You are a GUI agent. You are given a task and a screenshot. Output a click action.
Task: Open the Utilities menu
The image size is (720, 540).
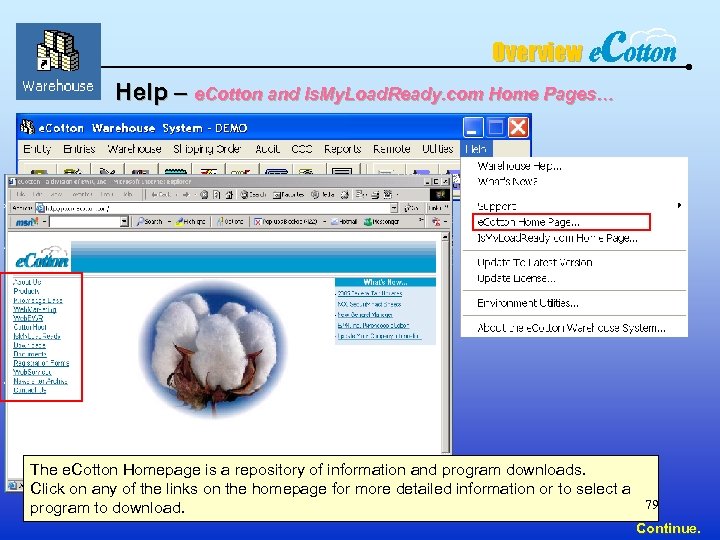(x=438, y=149)
